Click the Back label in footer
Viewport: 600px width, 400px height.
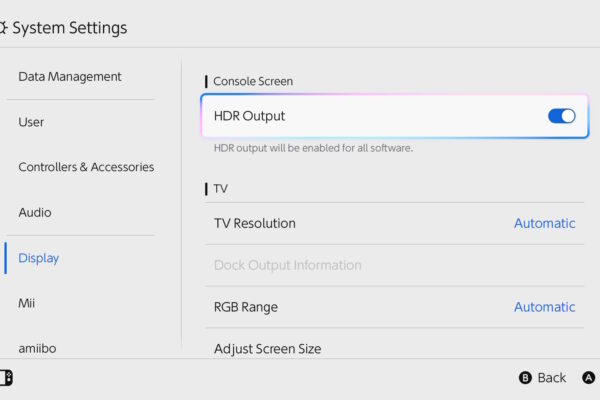tap(551, 378)
